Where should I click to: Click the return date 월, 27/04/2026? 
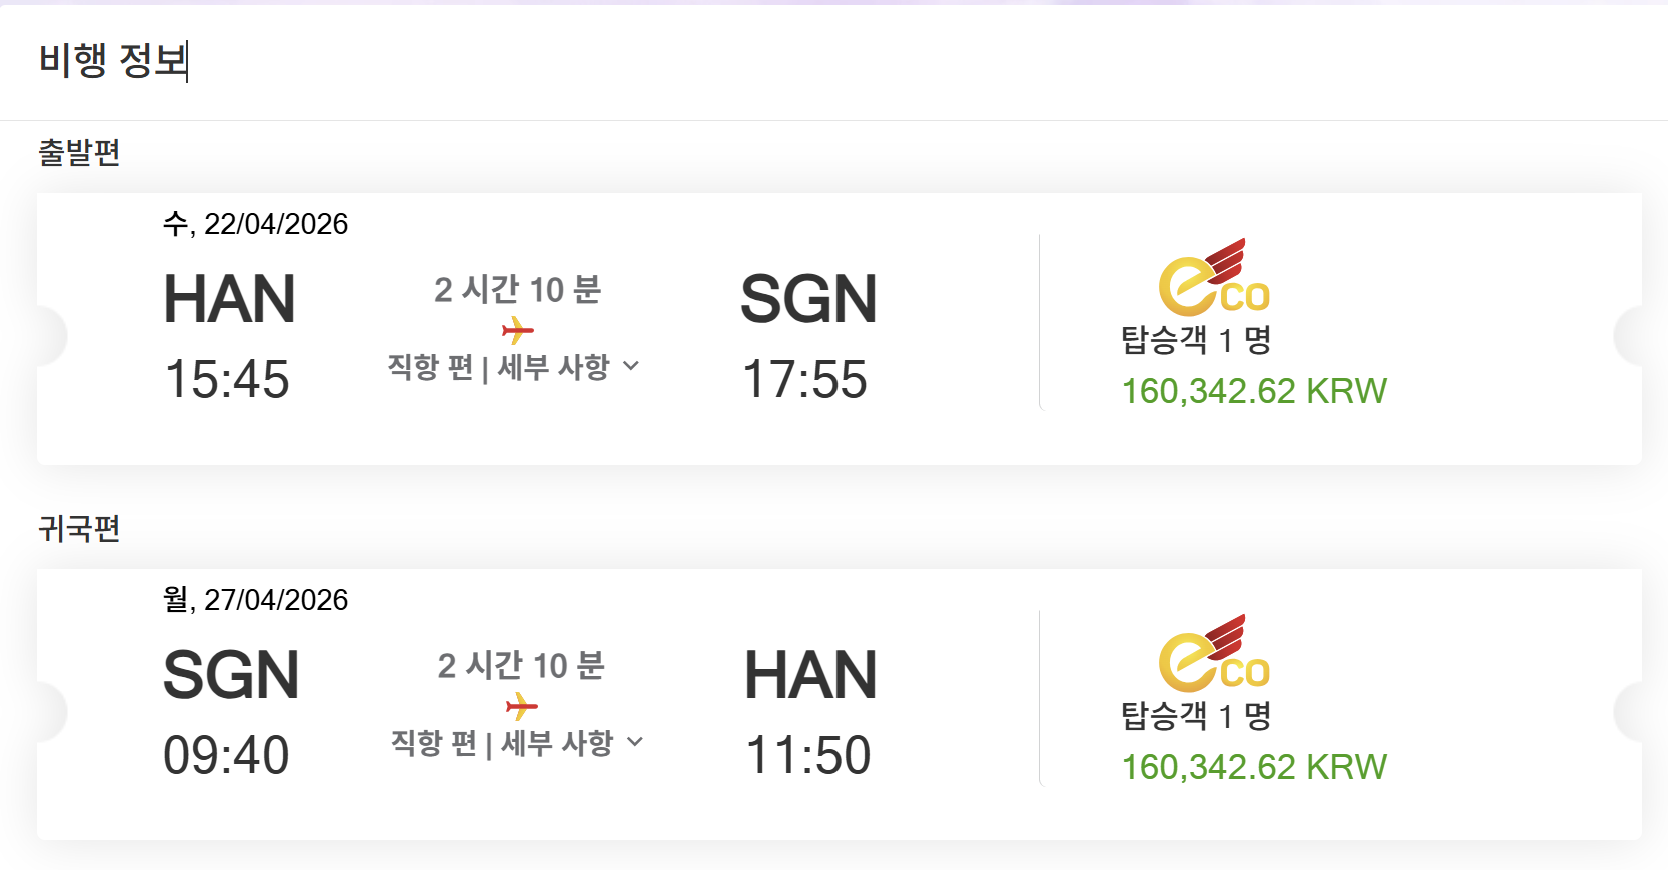click(256, 600)
